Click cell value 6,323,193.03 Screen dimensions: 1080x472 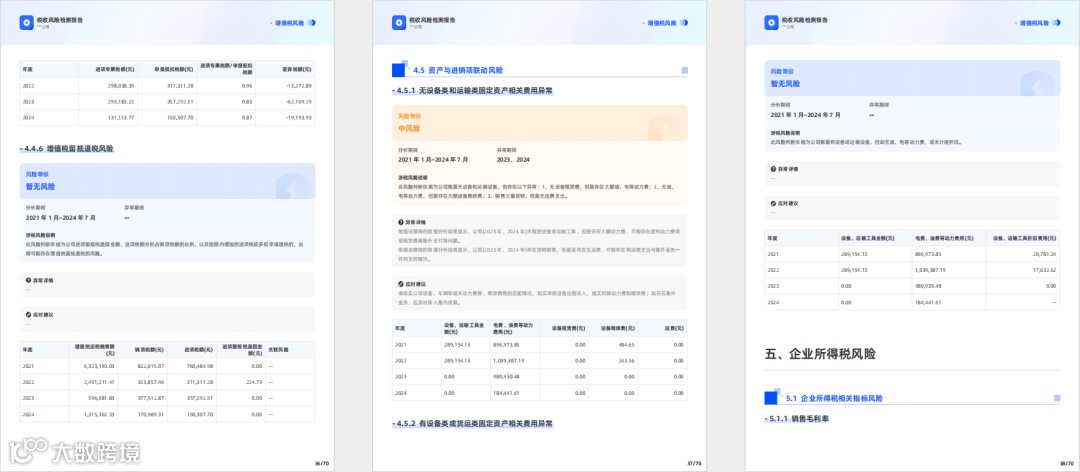click(99, 367)
